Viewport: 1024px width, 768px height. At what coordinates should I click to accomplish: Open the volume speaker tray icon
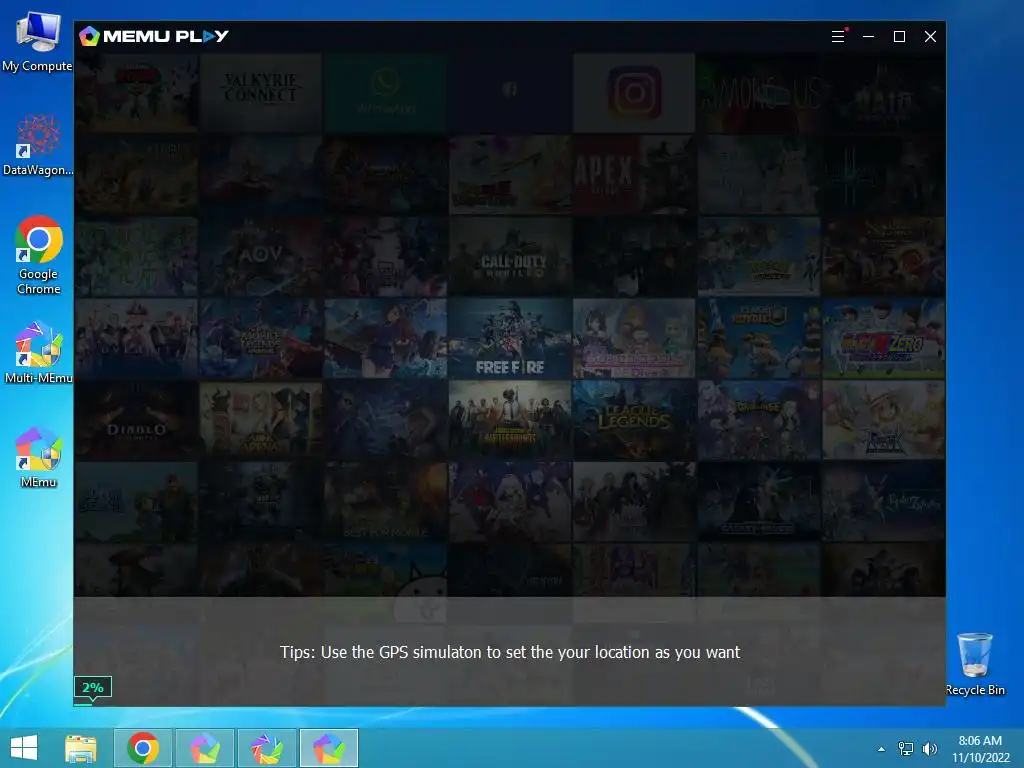point(929,749)
